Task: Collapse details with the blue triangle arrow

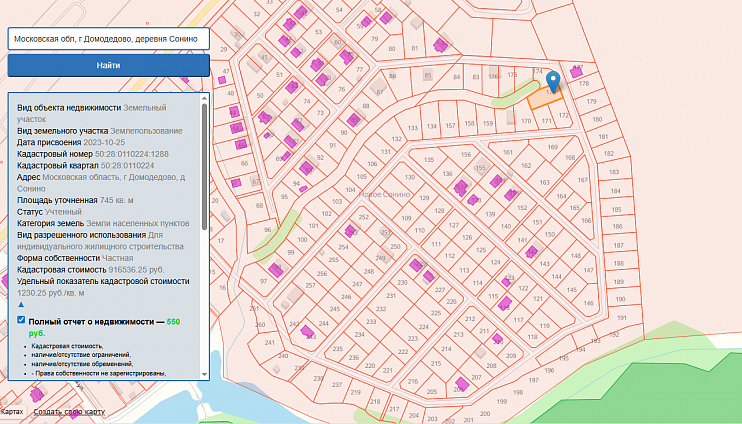Action: tap(21, 305)
